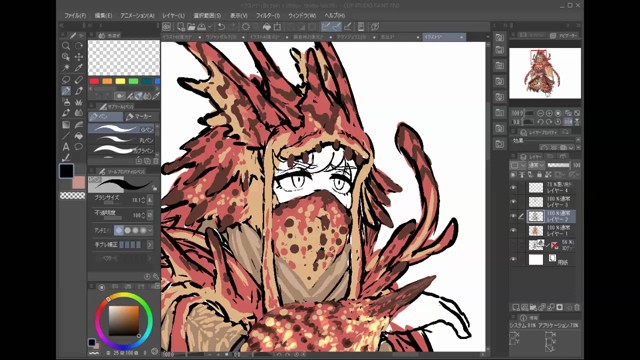Click the layer opacity slider

(558, 165)
